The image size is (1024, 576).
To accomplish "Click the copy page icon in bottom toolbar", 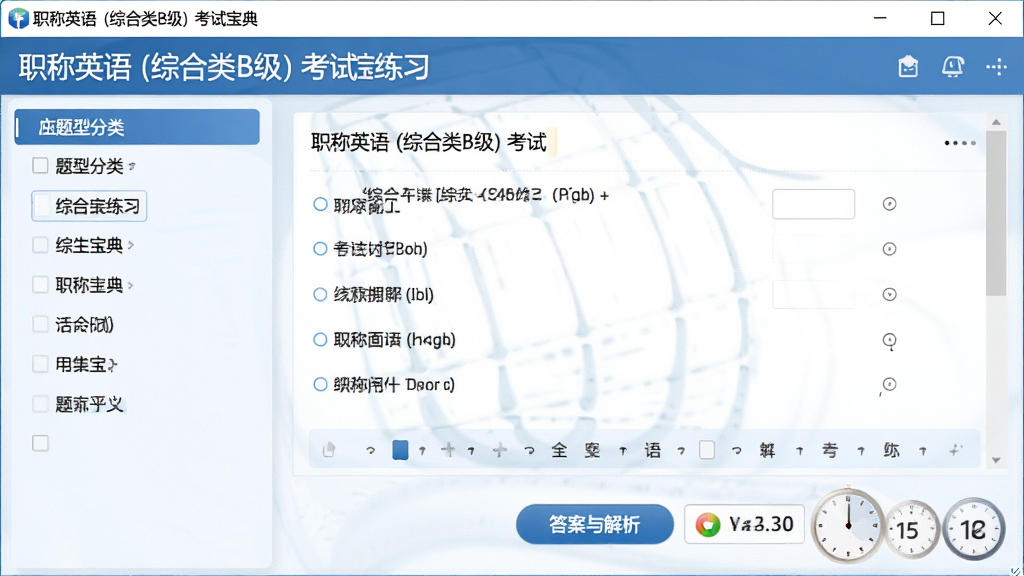I will click(328, 450).
